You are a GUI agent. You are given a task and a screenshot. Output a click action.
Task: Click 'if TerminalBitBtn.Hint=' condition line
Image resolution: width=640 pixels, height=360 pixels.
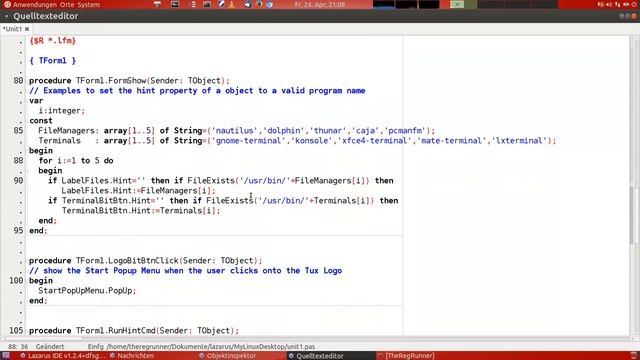(223, 200)
